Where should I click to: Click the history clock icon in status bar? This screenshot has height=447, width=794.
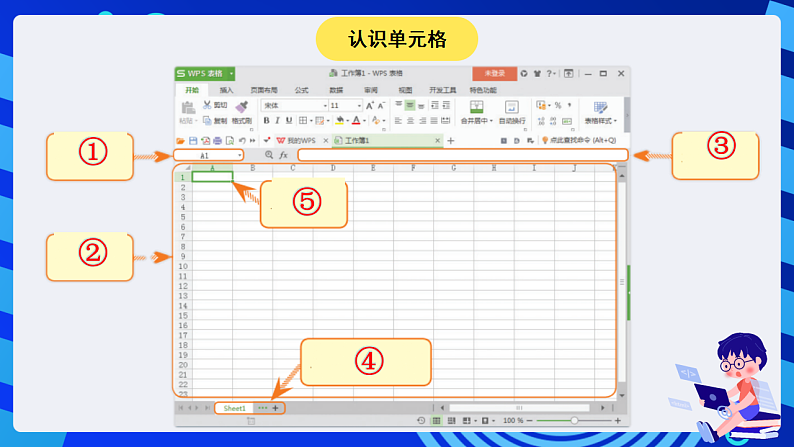point(421,421)
